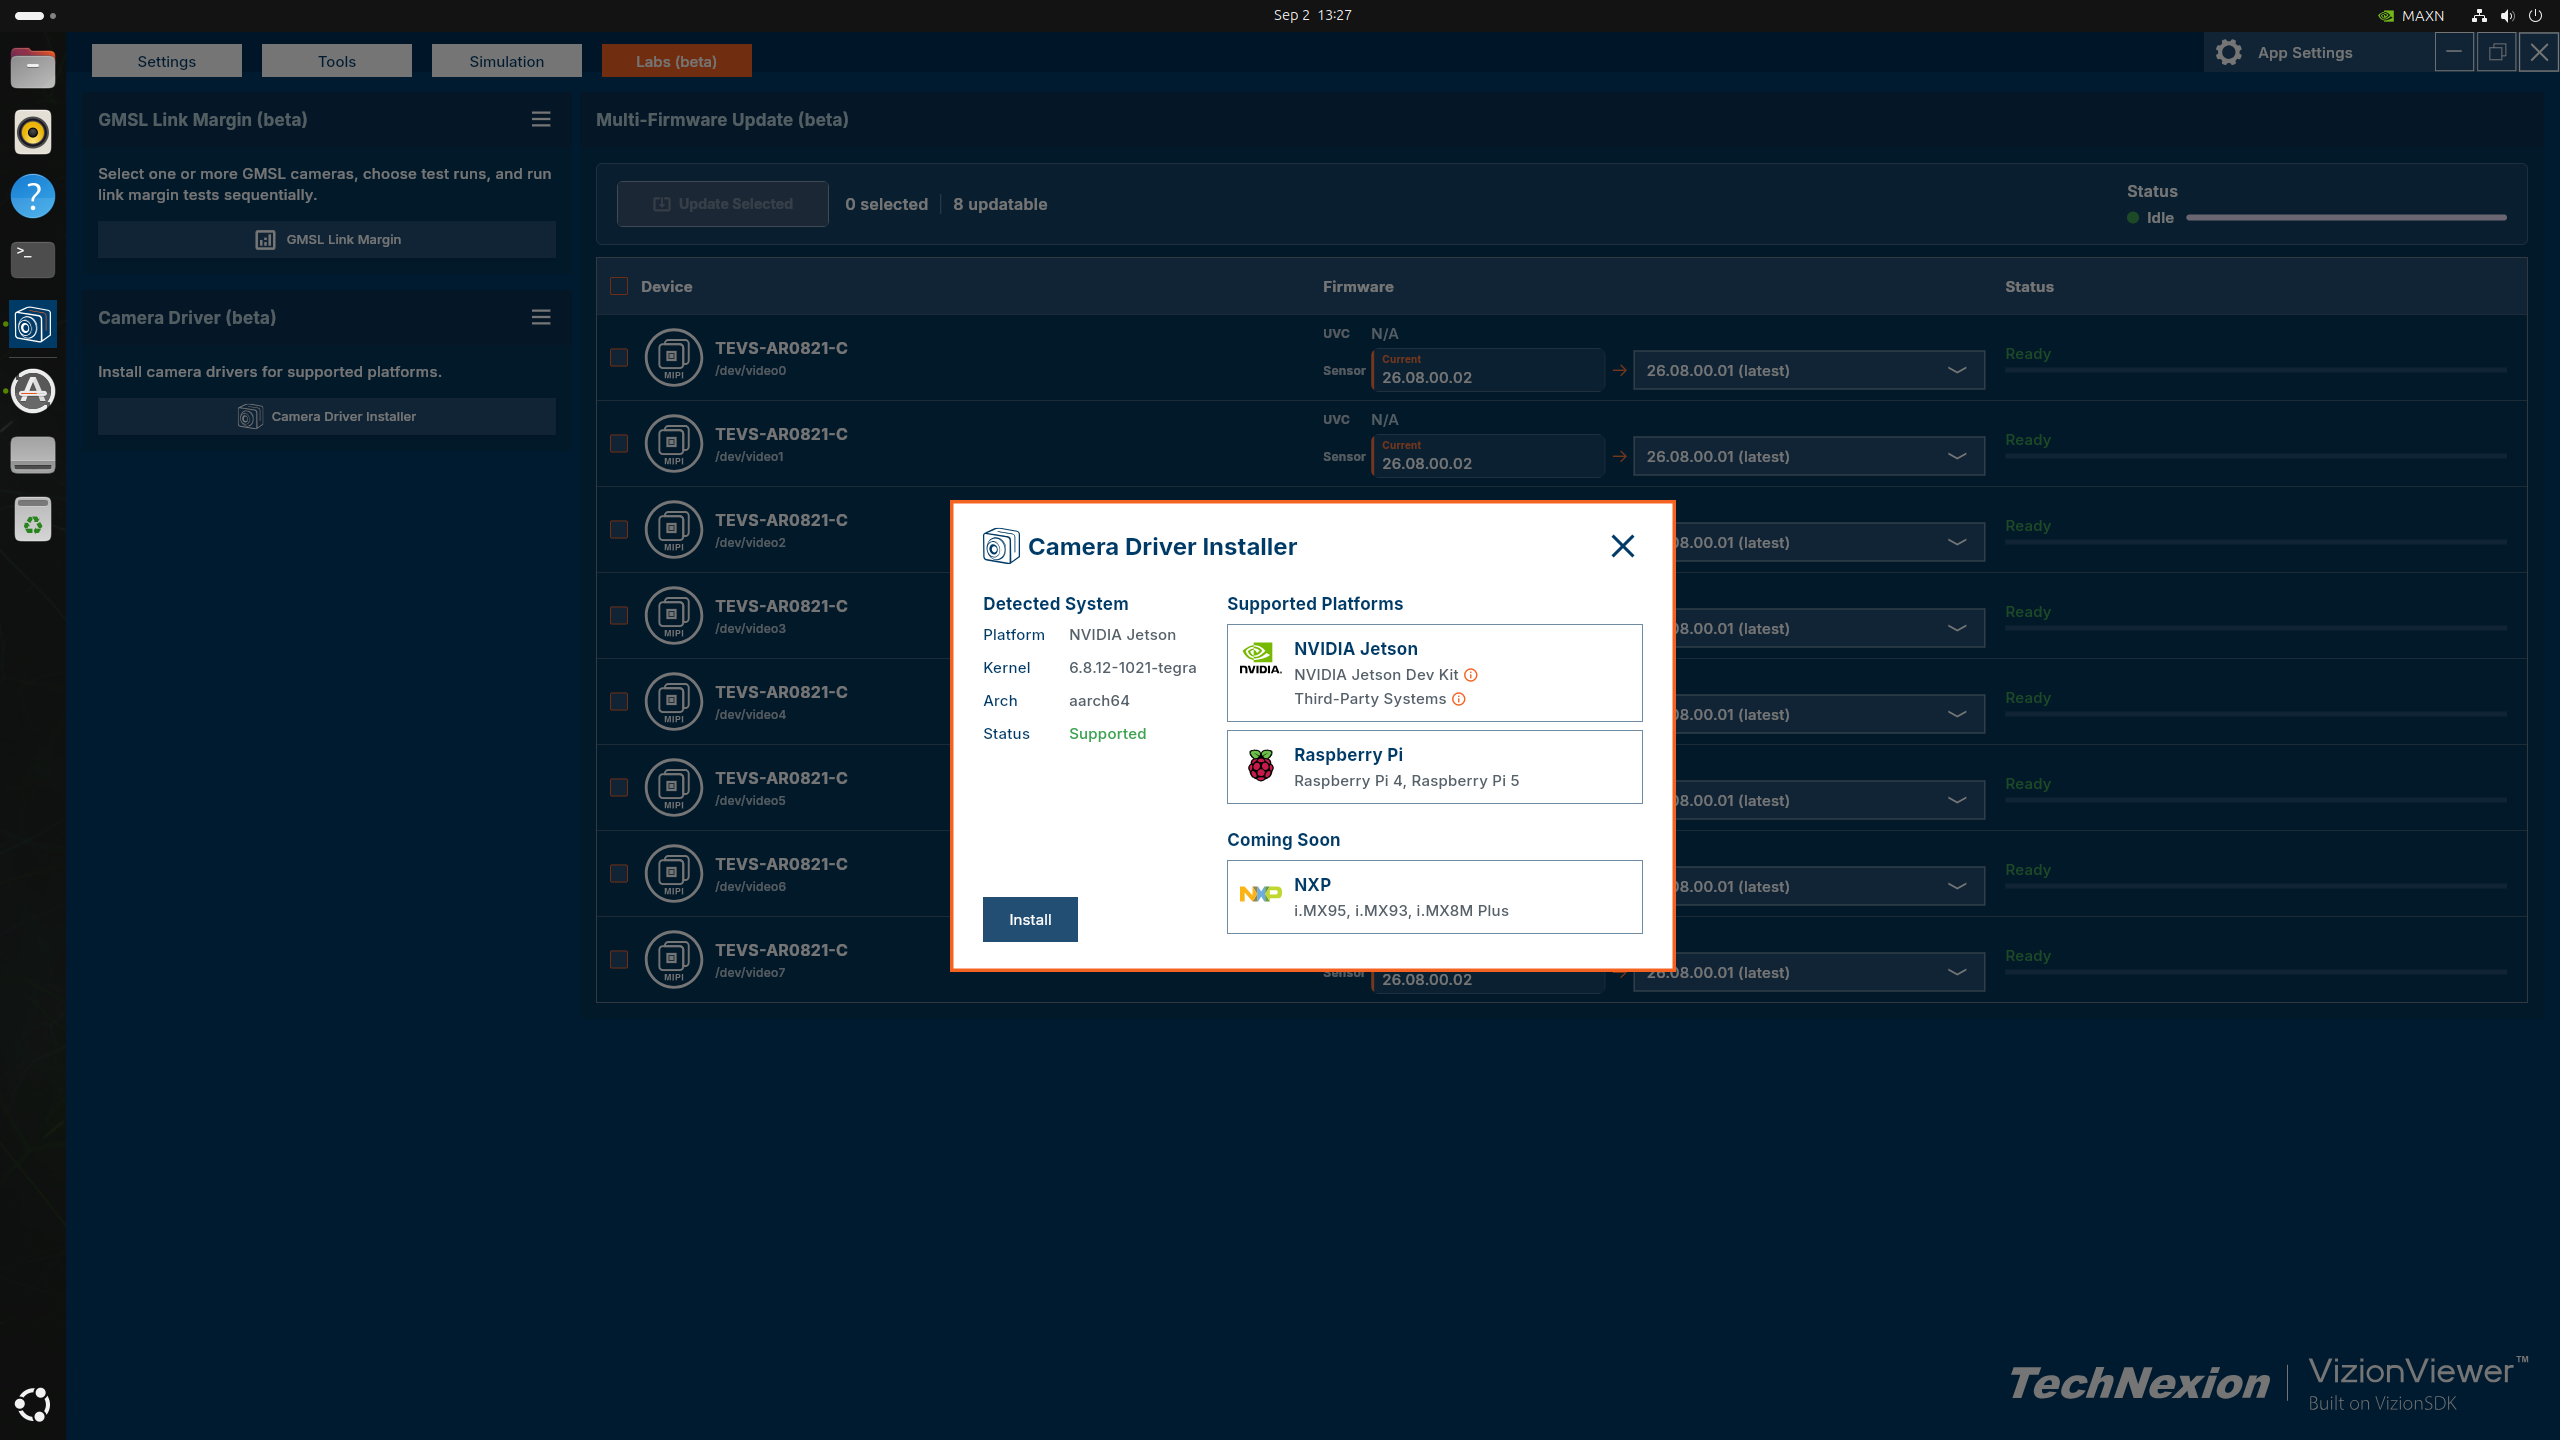This screenshot has height=1440, width=2560.
Task: Click the Update Selected button
Action: pos(723,204)
